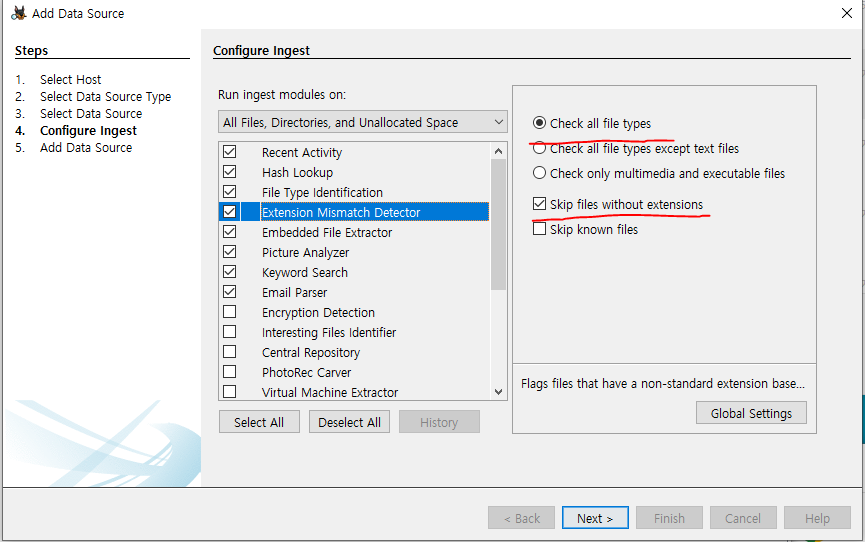Check the Virtual Machine Extractor checkbox
The width and height of the screenshot is (865, 542).
tap(229, 391)
